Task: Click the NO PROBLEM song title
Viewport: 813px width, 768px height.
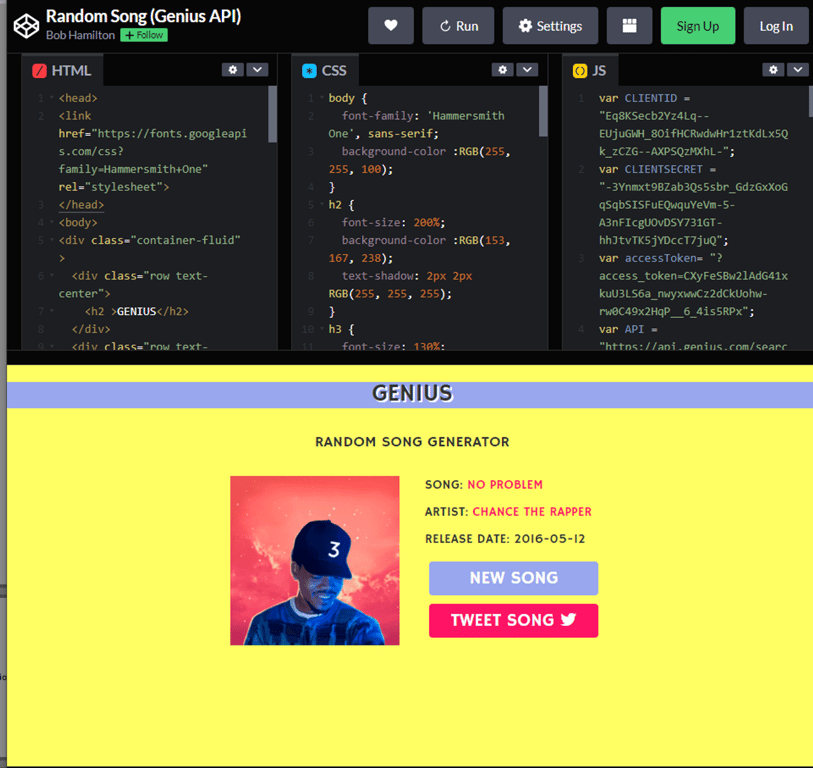Action: tap(504, 484)
